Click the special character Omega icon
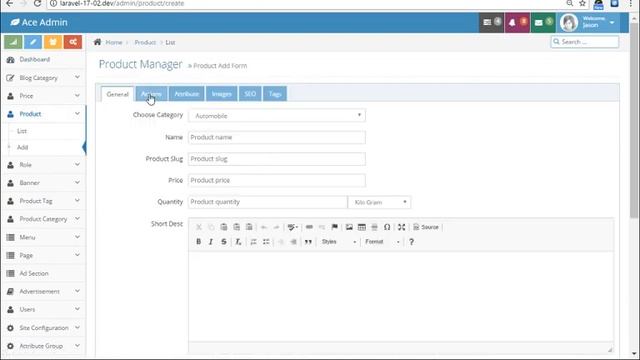Viewport: 640px width, 360px height. [x=387, y=227]
